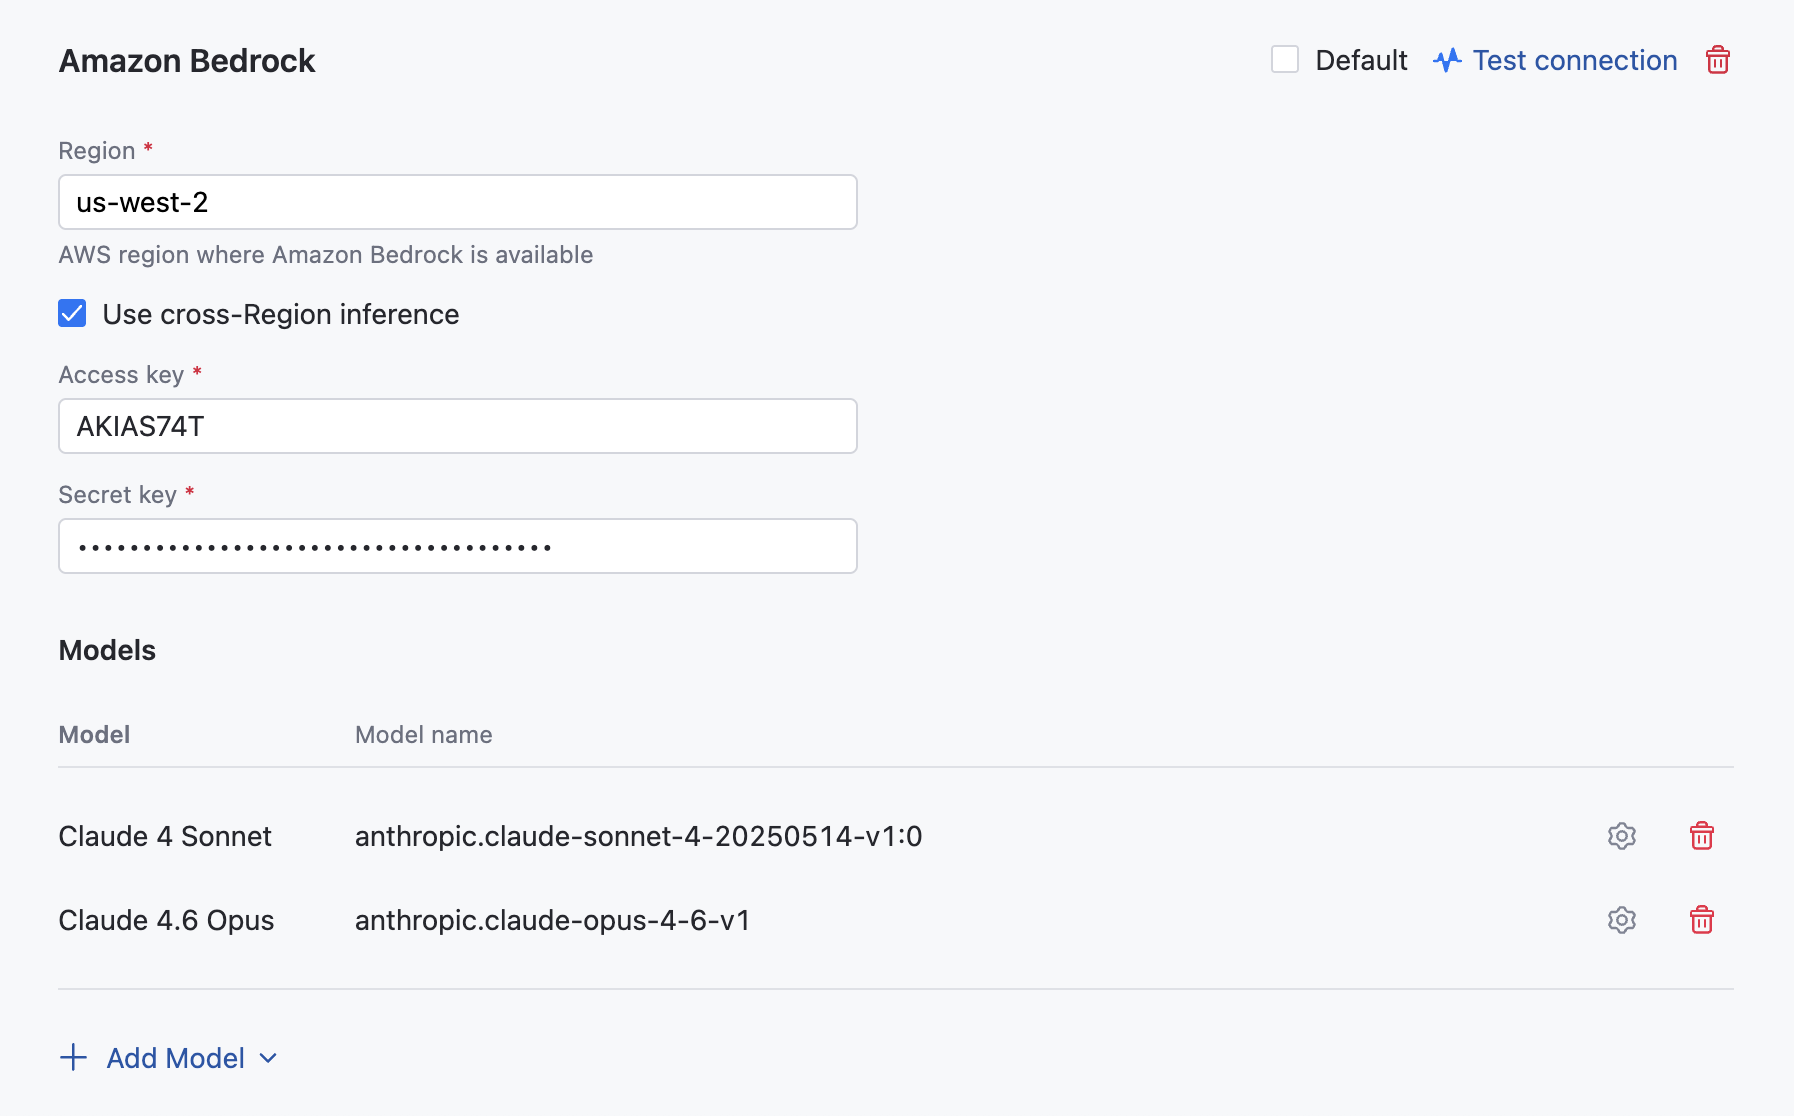Image resolution: width=1794 pixels, height=1116 pixels.
Task: Select the Claude 4.6 Opus model row
Action: (x=166, y=920)
